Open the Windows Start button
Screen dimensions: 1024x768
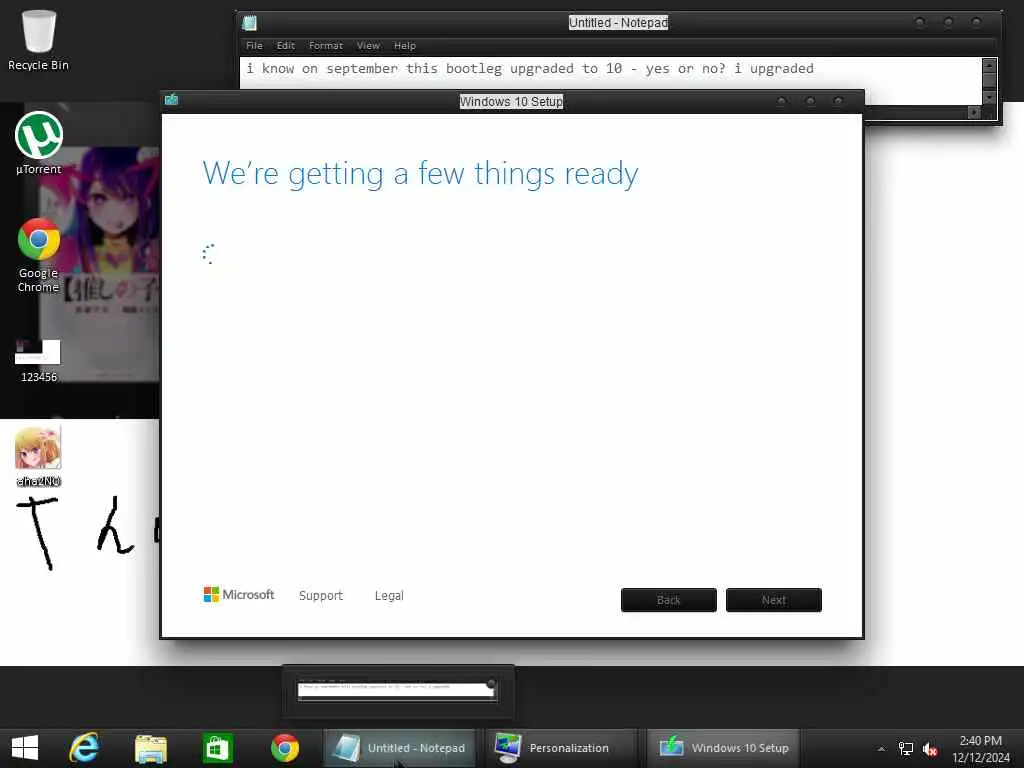(x=25, y=748)
